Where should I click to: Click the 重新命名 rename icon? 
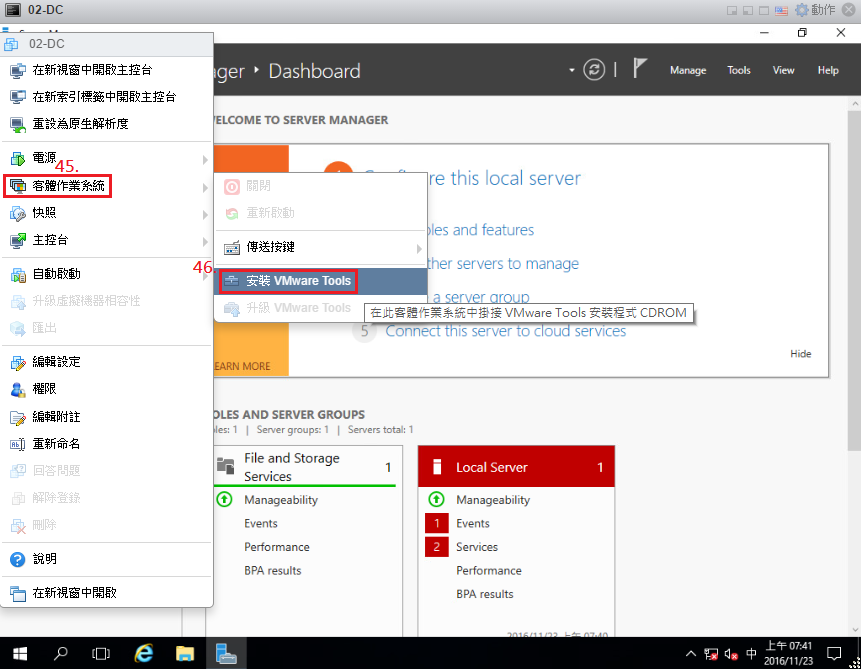(18, 444)
